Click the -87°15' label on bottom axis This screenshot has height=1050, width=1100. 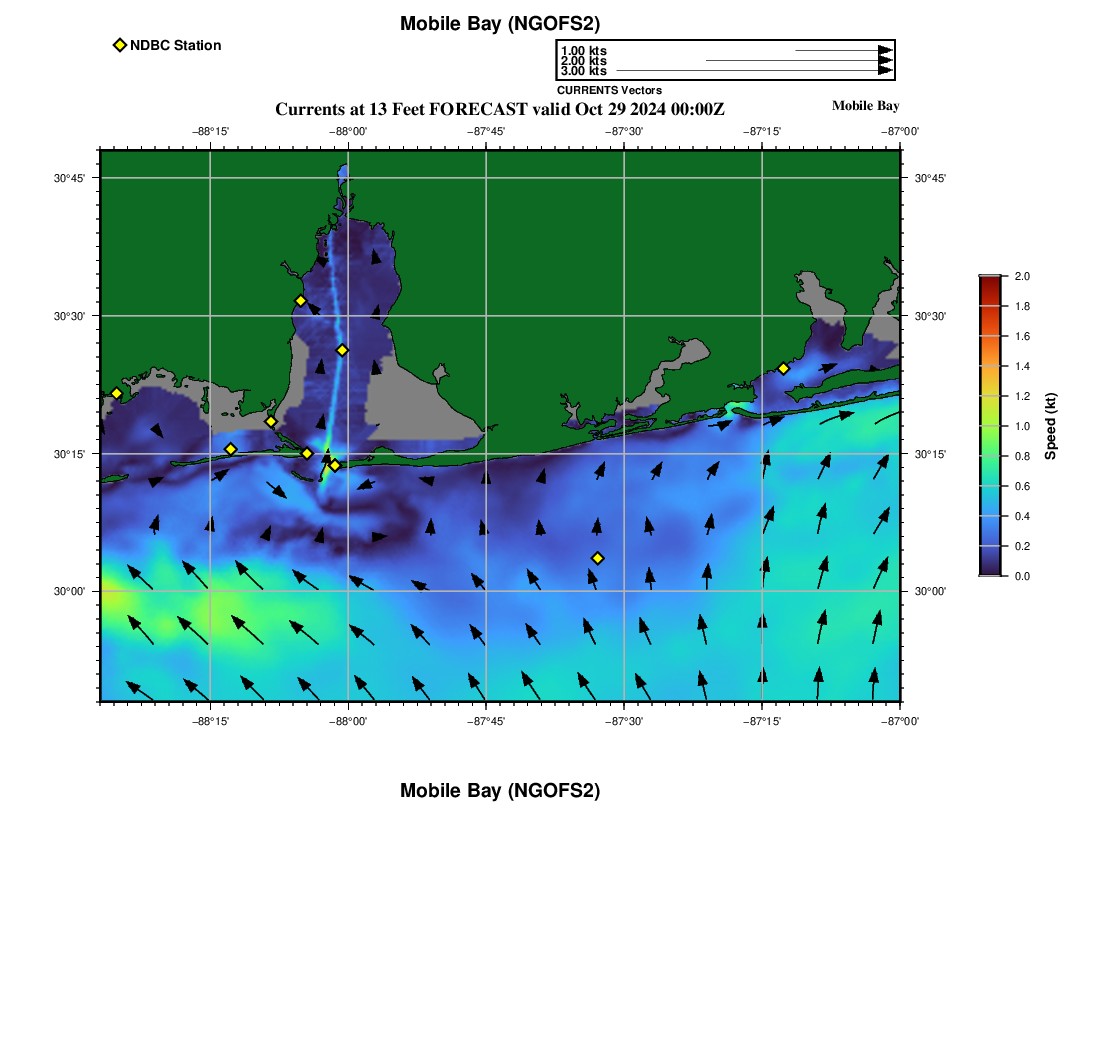762,721
